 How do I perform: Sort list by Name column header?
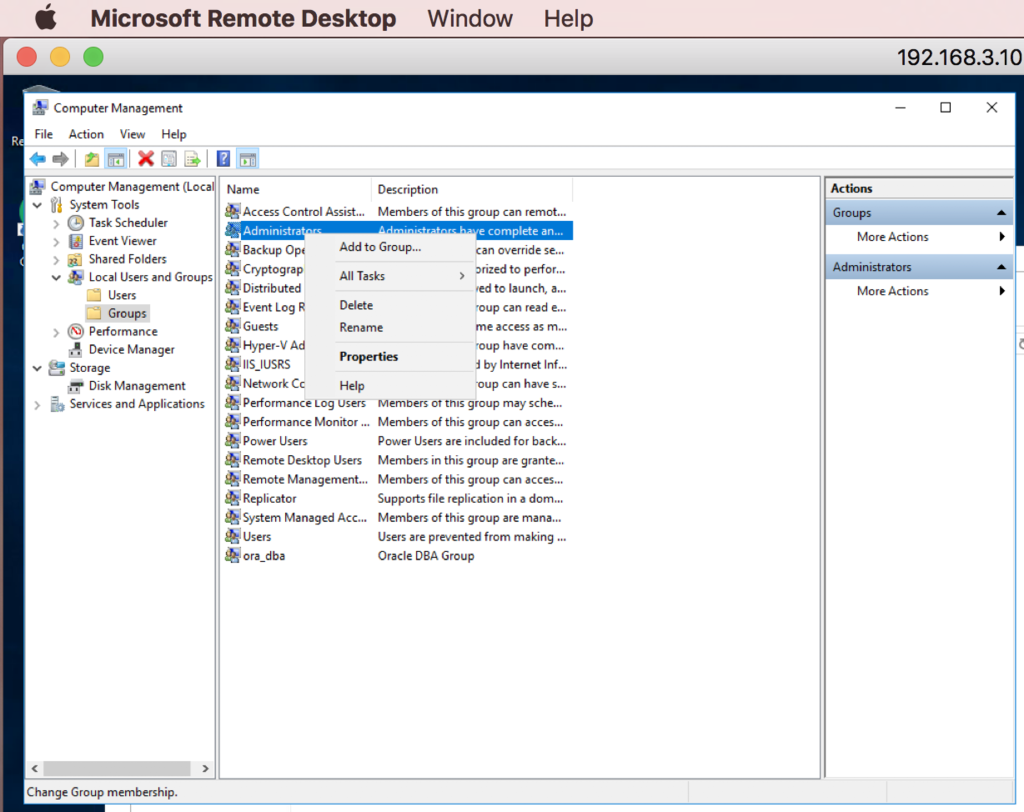pyautogui.click(x=296, y=189)
